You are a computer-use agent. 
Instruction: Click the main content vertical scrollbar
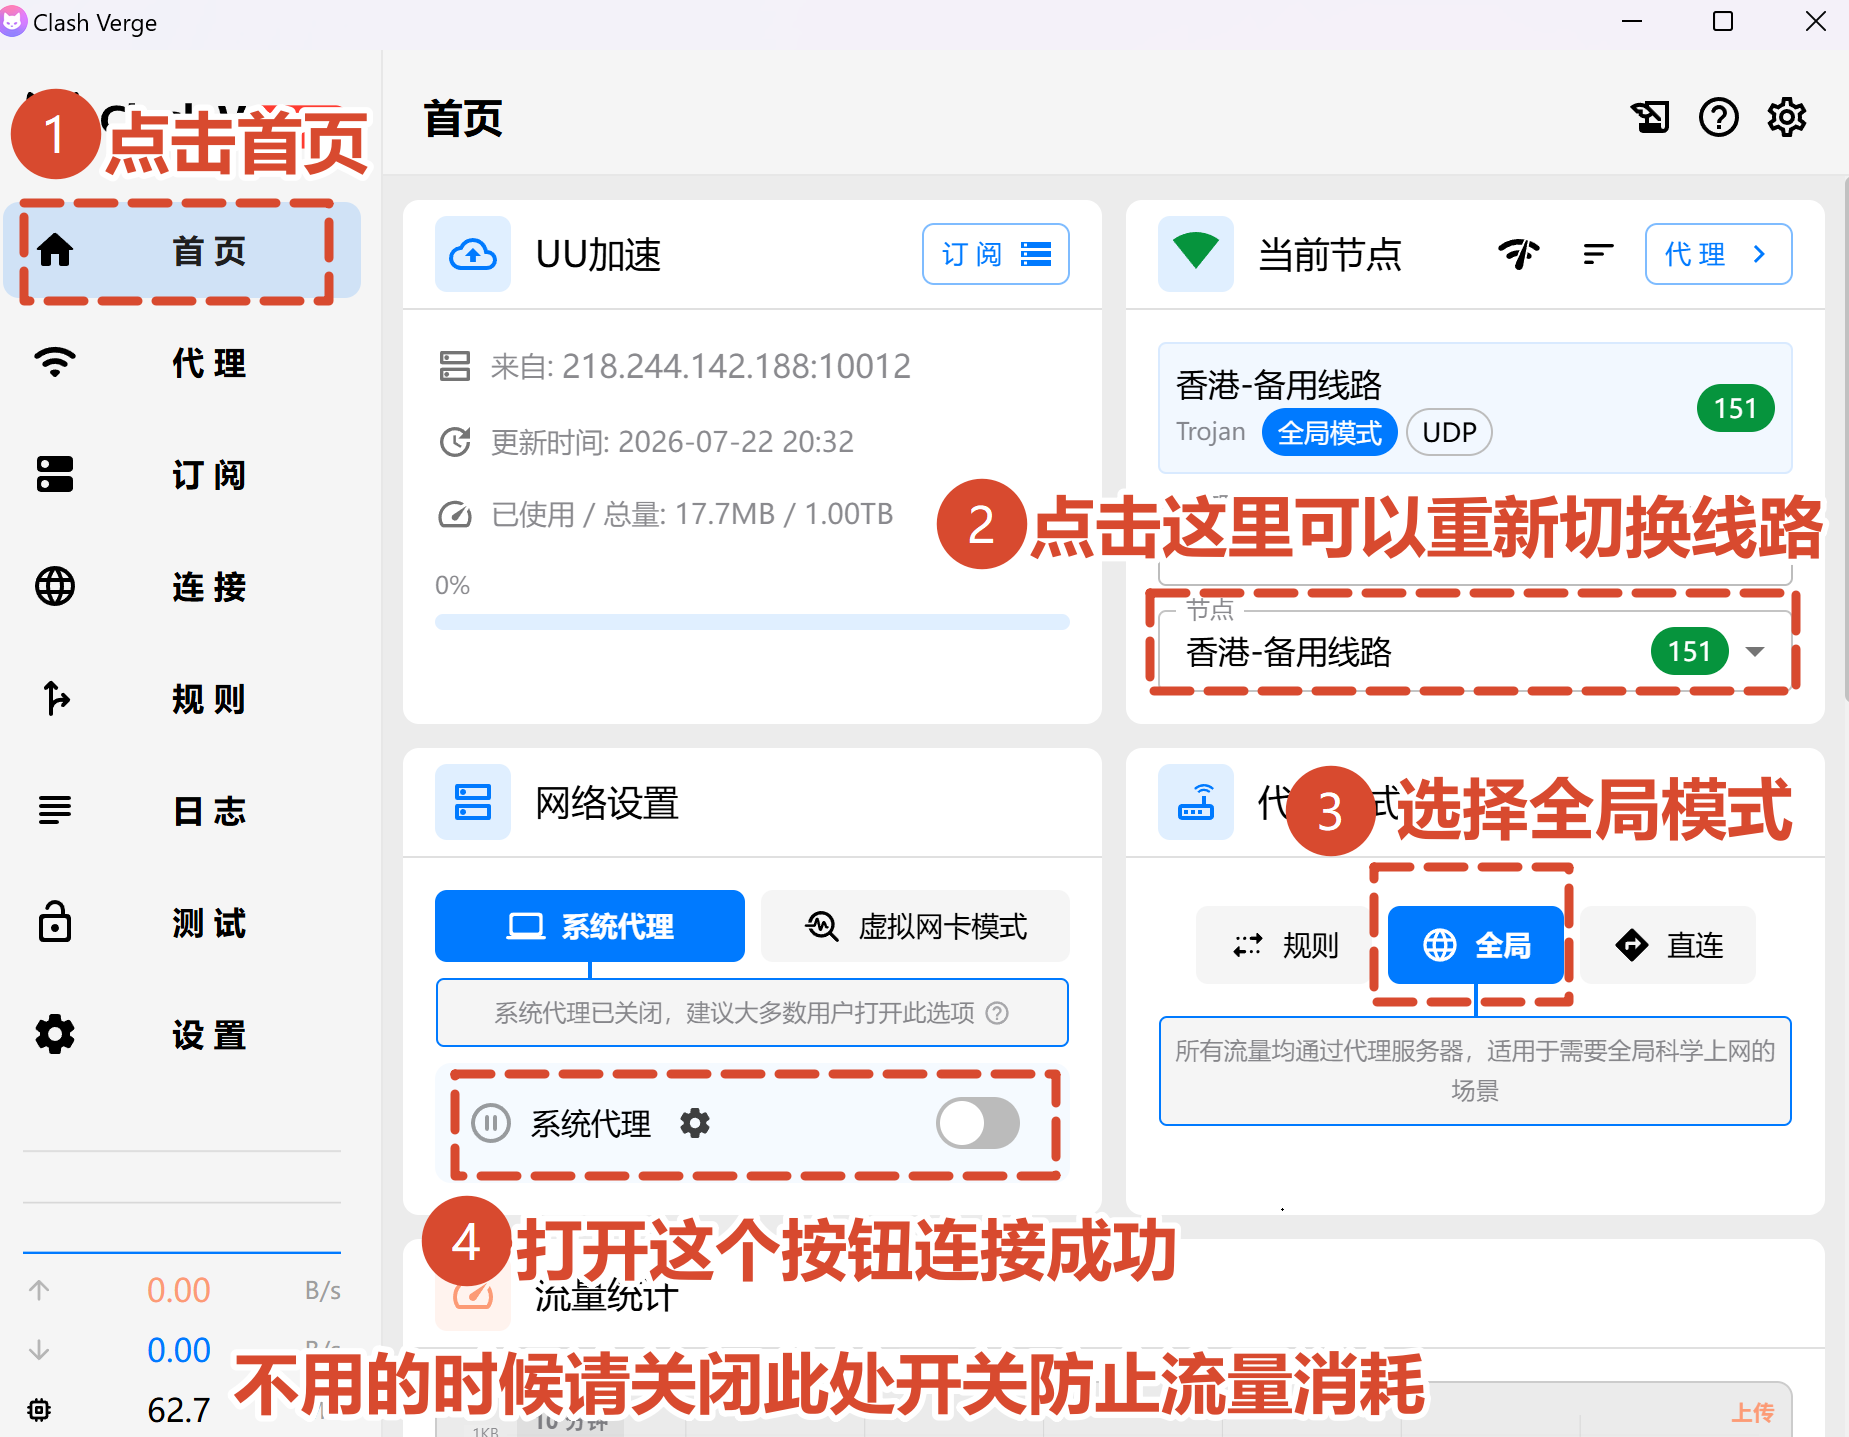pos(1845,440)
